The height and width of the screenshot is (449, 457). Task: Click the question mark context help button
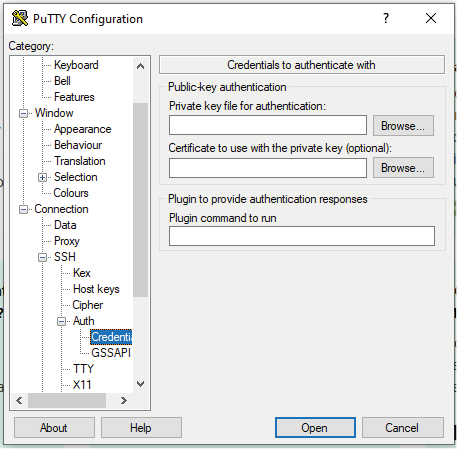[386, 18]
